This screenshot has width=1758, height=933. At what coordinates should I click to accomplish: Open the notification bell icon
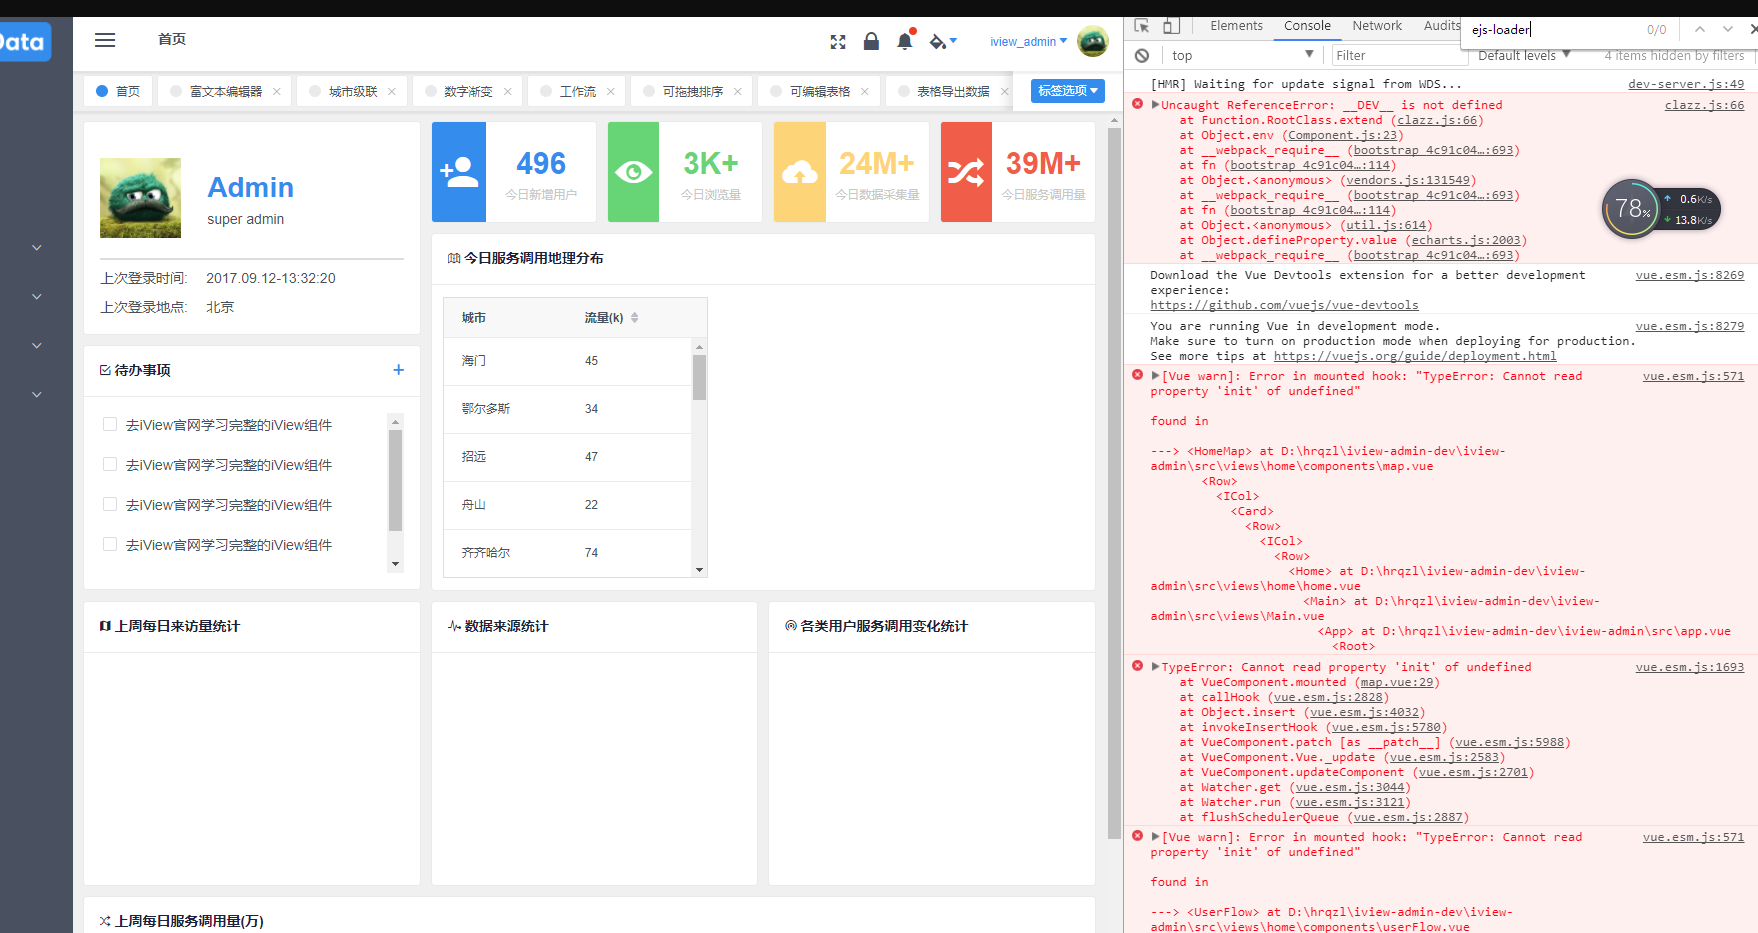(x=905, y=41)
